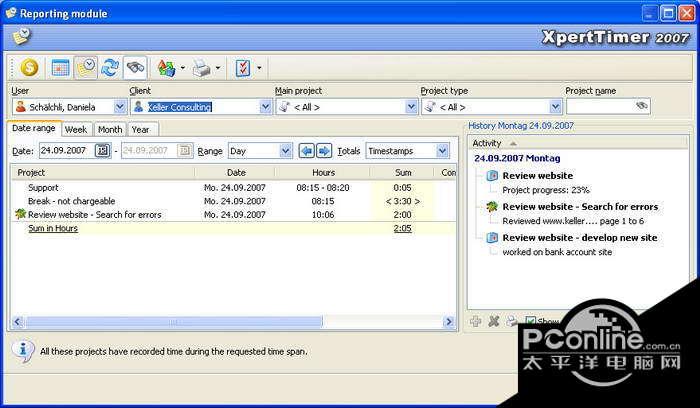Select 24.09.2007 Montag history heading
Screen dimensions: 700x408
click(x=517, y=158)
